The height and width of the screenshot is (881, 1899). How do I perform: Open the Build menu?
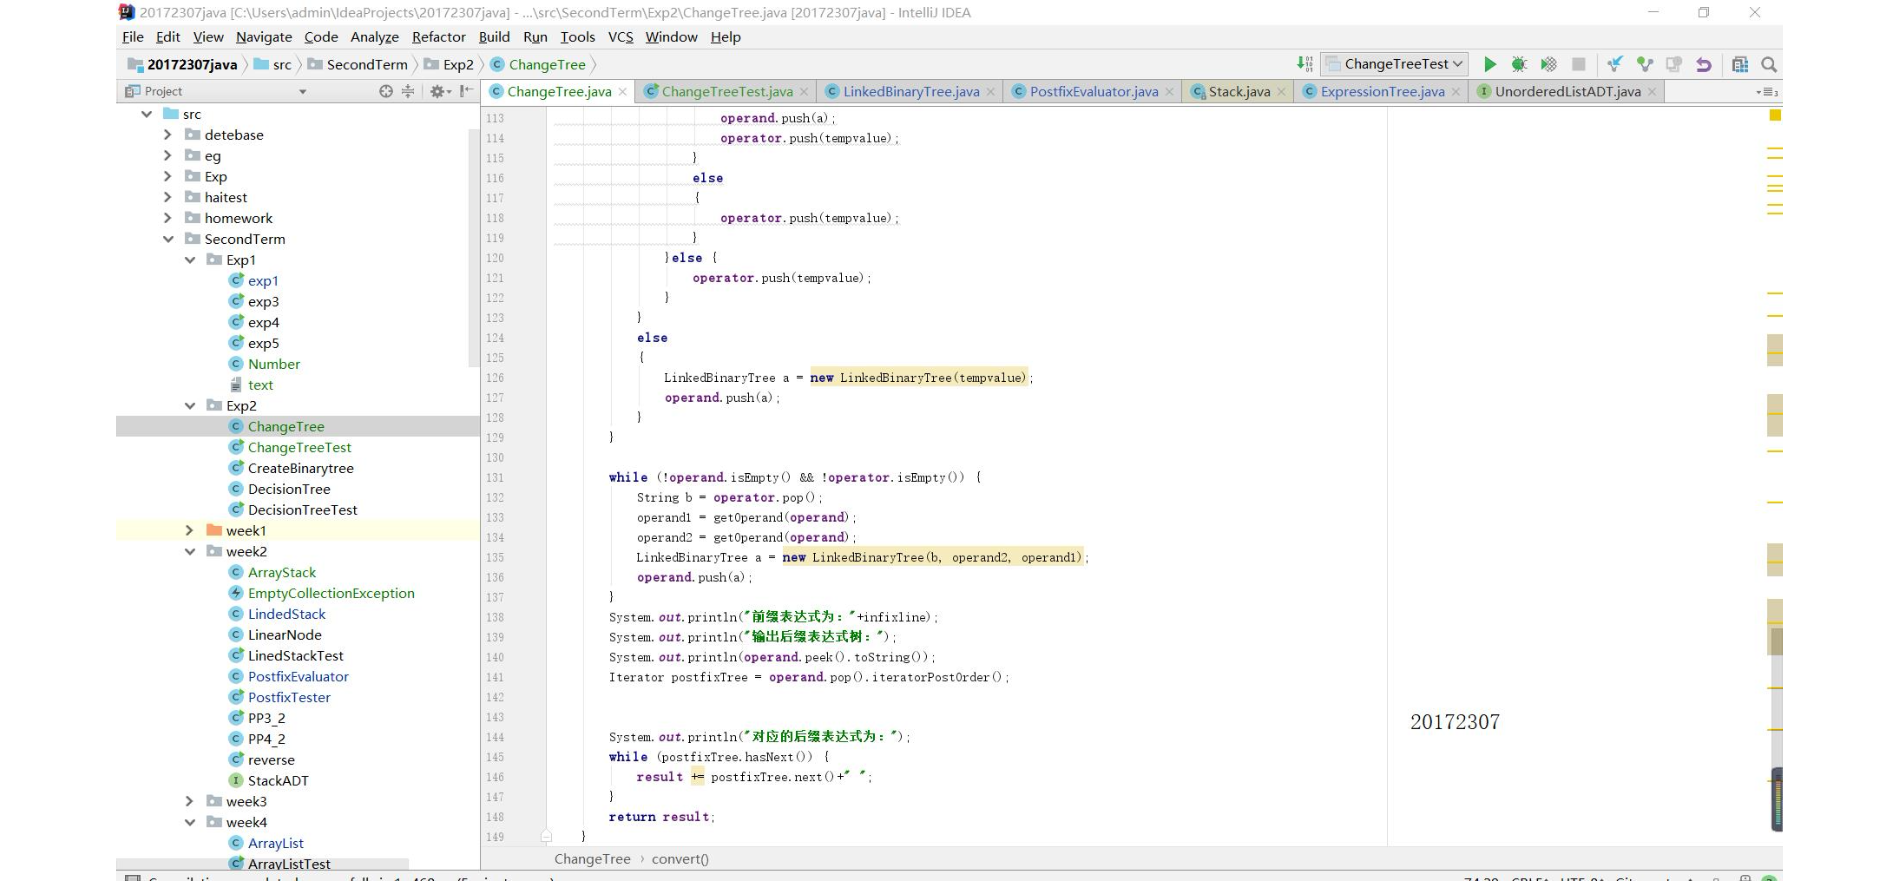tap(494, 37)
